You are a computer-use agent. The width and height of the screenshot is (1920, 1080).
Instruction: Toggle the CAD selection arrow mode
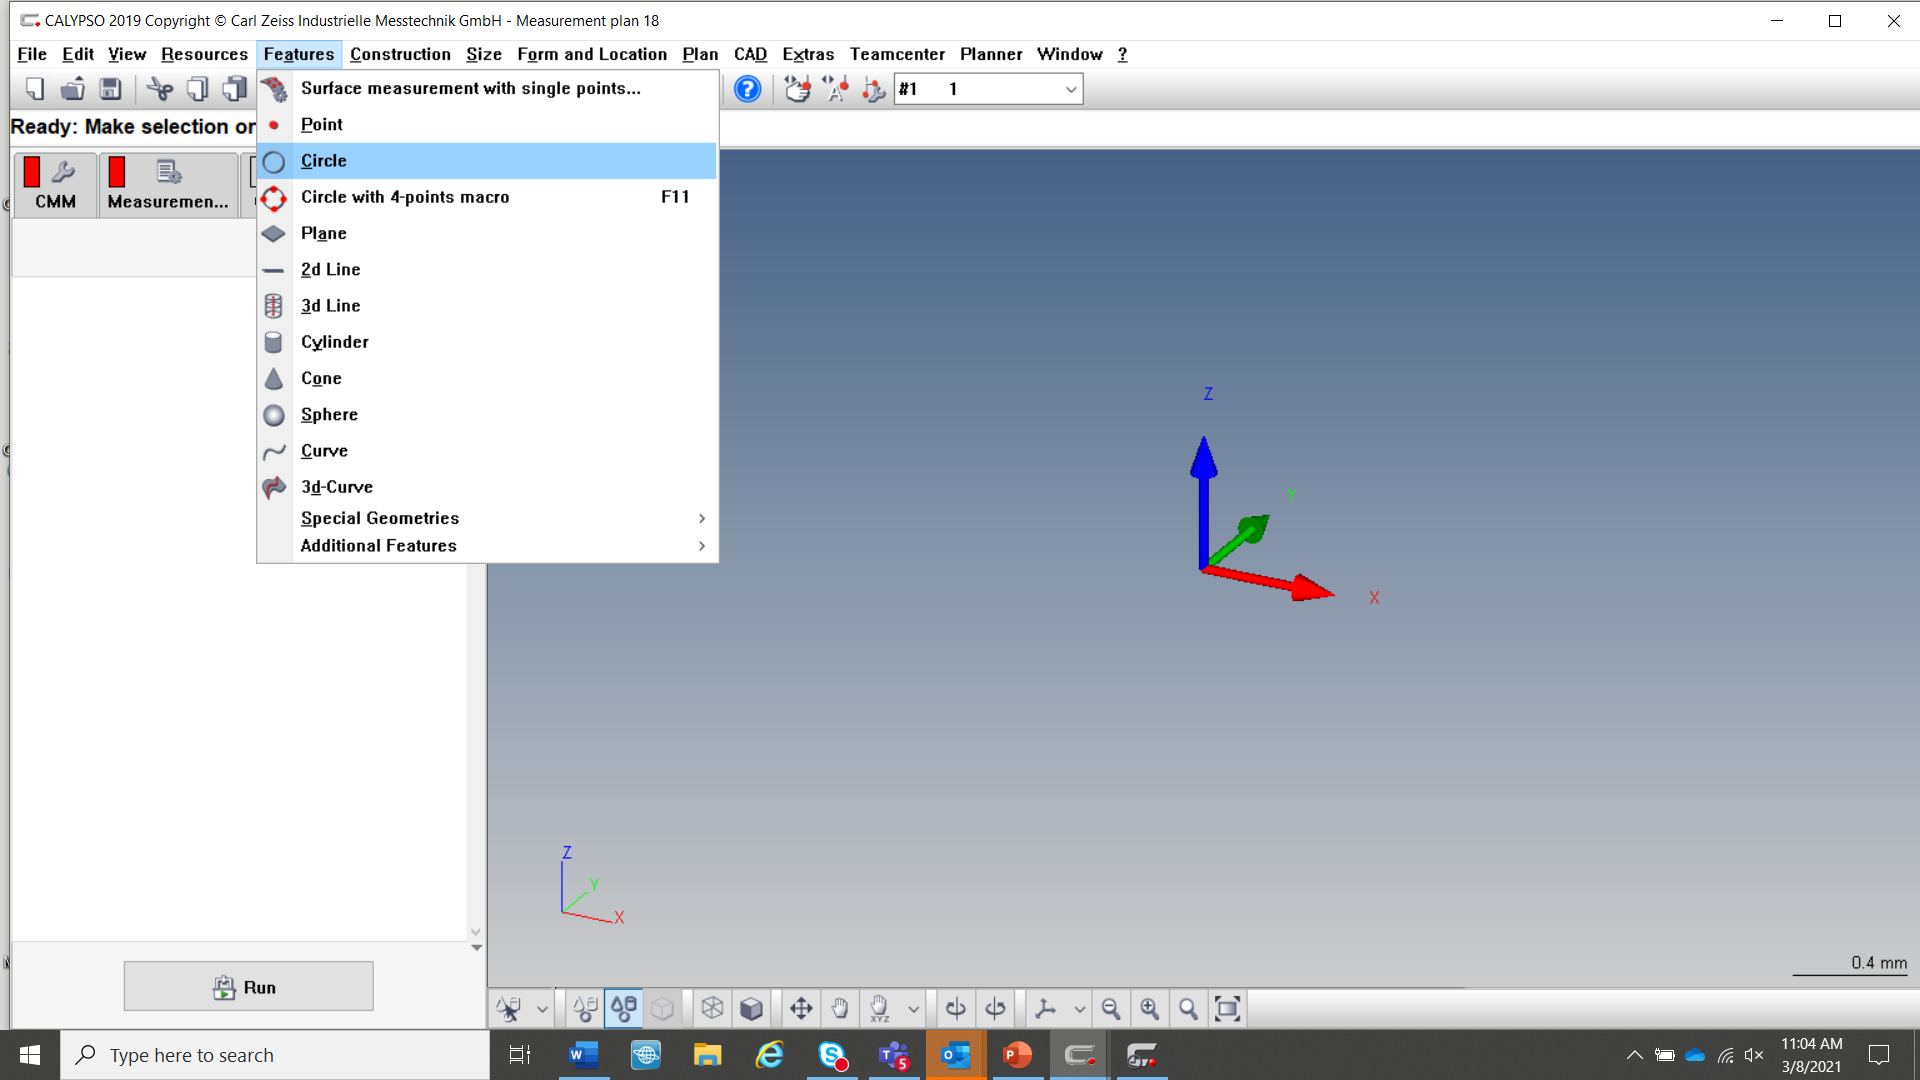[507, 1008]
